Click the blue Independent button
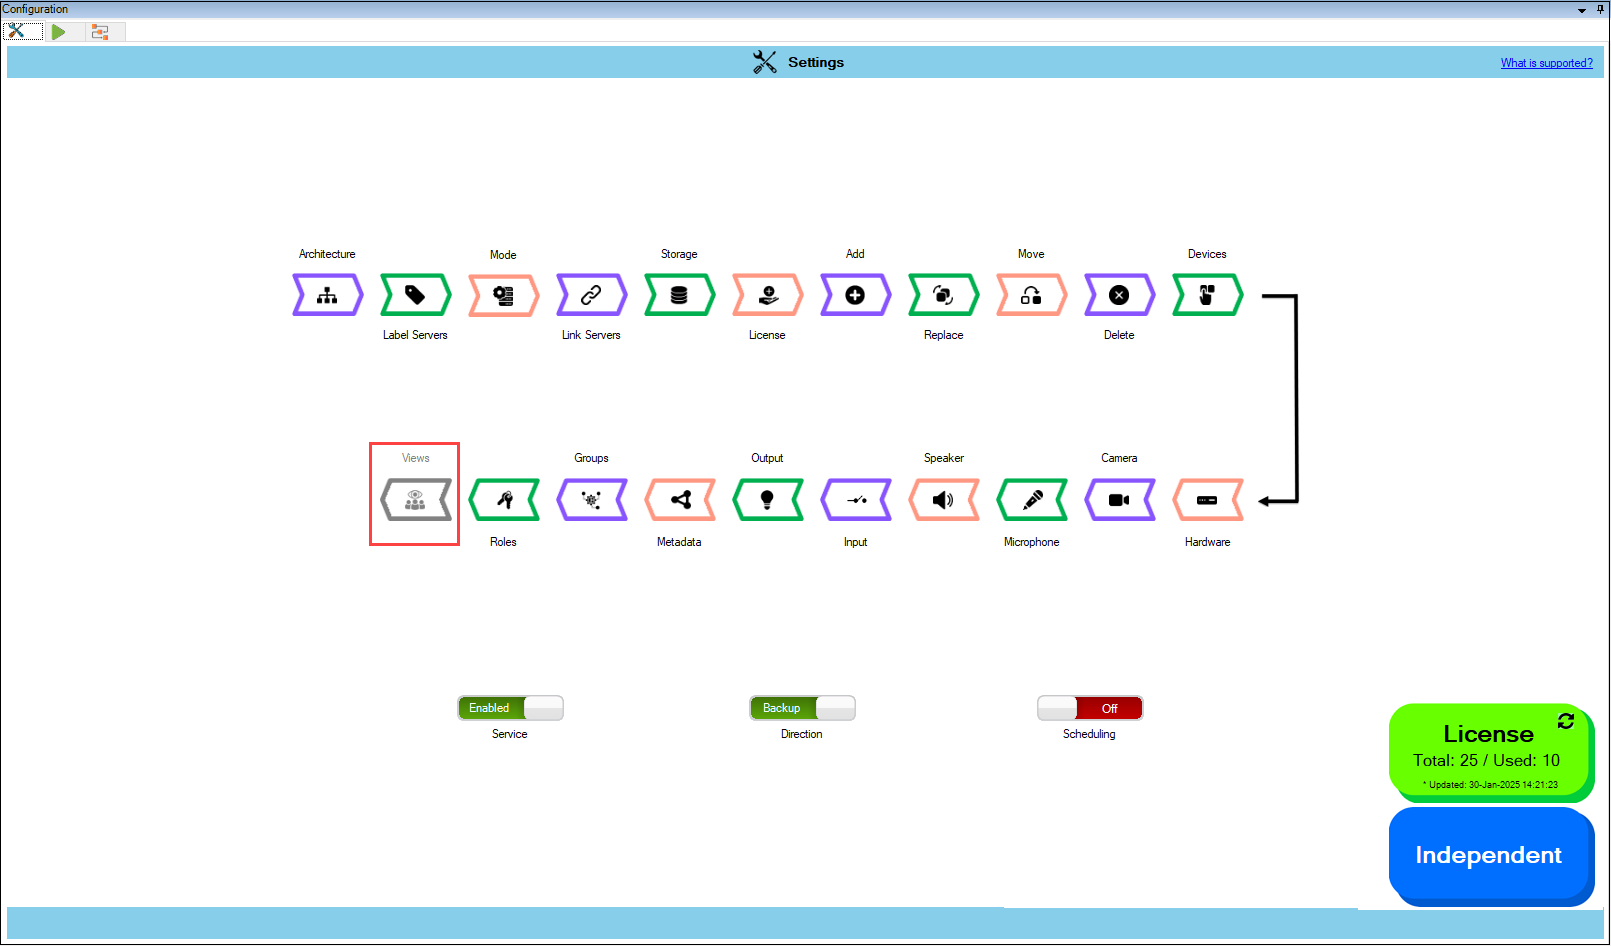1611x946 pixels. click(x=1488, y=855)
